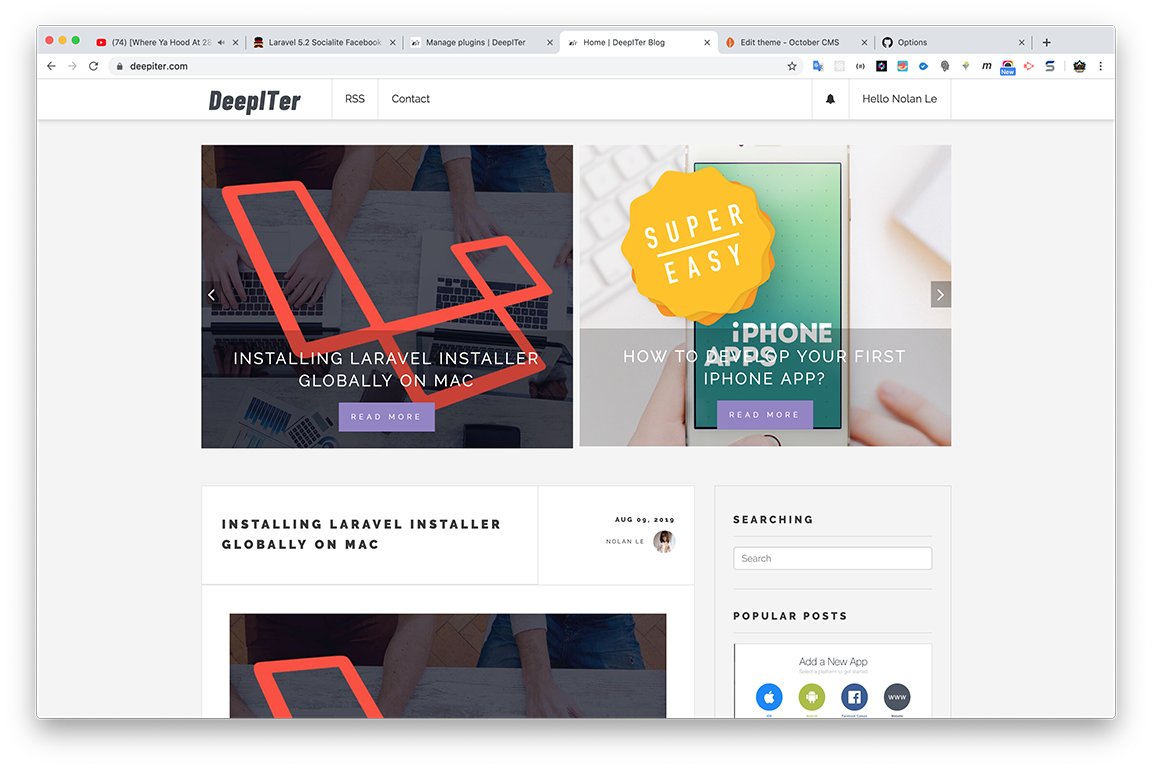
Task: Click the Facebook Canvas platform icon
Action: (x=854, y=697)
